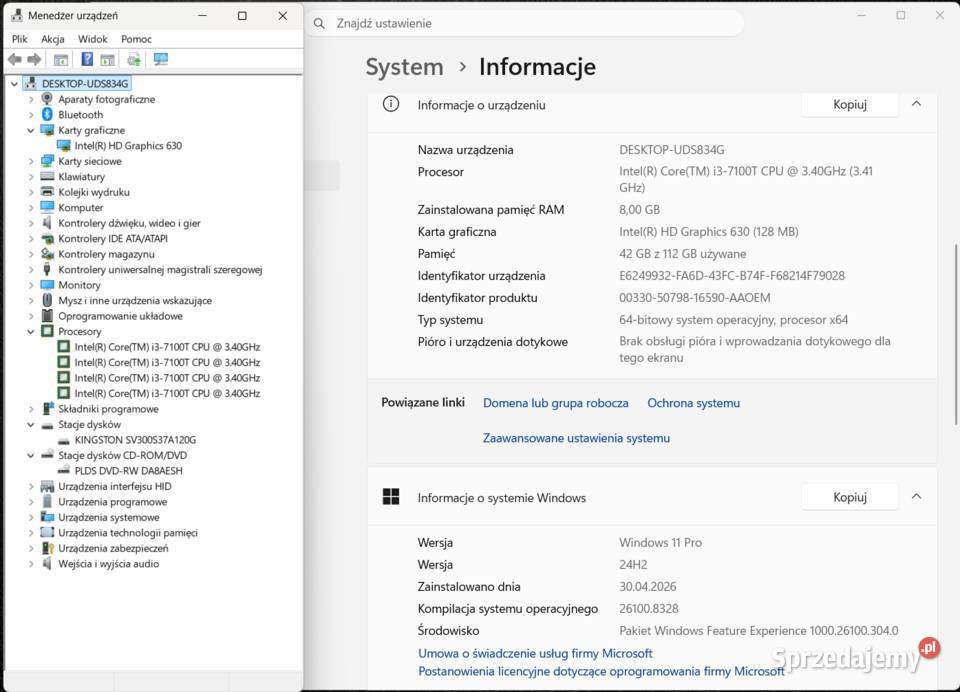Click the Wejścia i wyjścia audio icon
960x692 pixels.
click(x=47, y=563)
